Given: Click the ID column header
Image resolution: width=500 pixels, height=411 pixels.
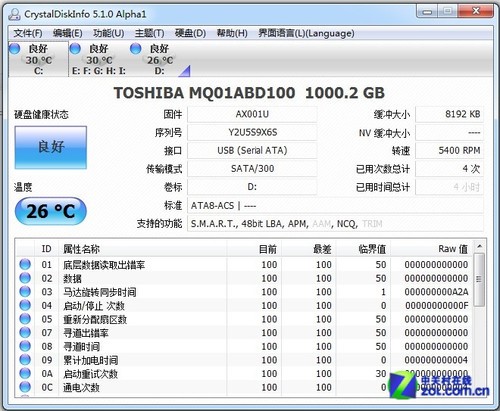Looking at the screenshot, I should pyautogui.click(x=46, y=249).
